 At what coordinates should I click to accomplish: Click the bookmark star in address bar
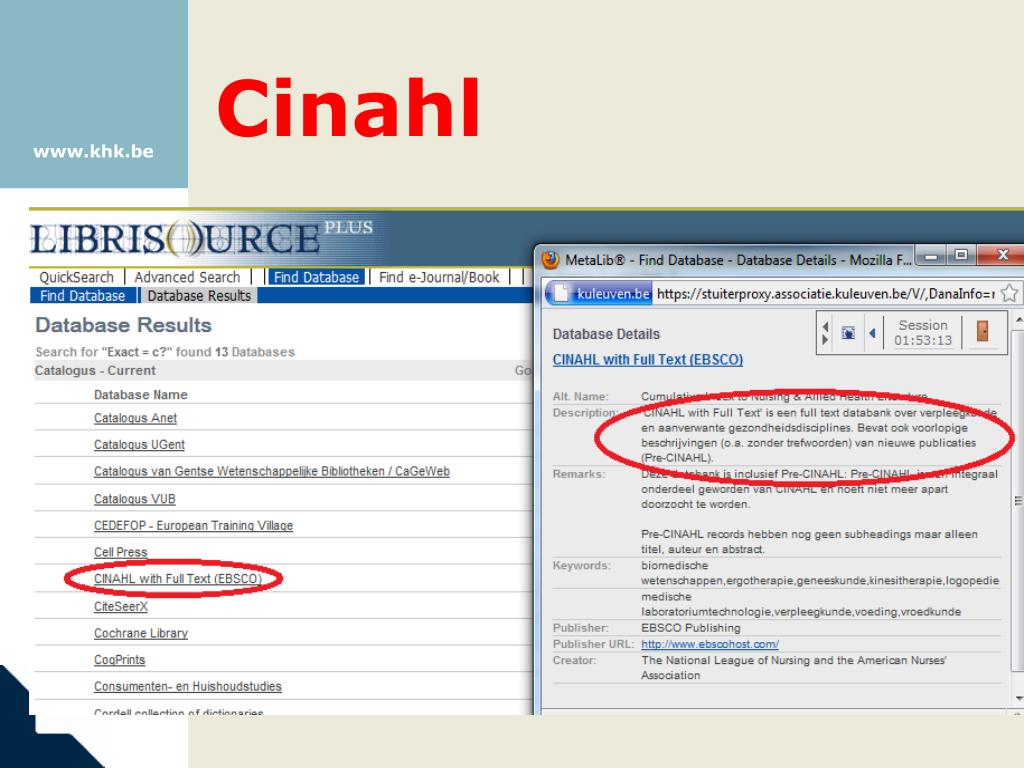tap(1010, 293)
